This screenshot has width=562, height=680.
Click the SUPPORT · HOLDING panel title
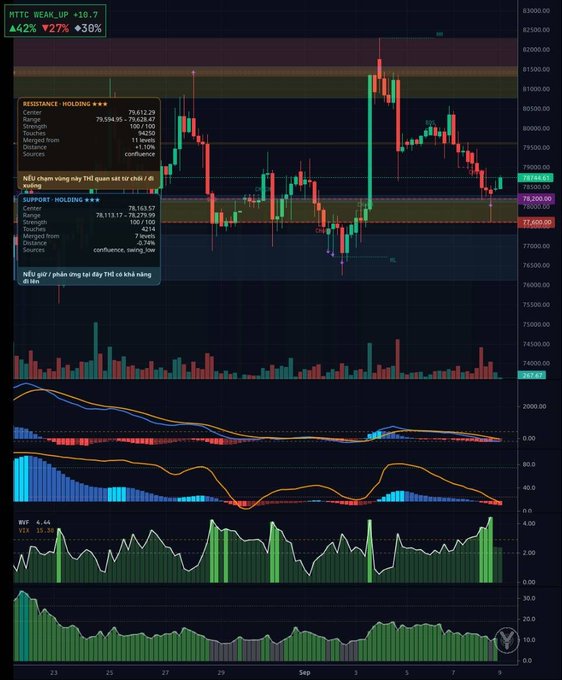61,200
